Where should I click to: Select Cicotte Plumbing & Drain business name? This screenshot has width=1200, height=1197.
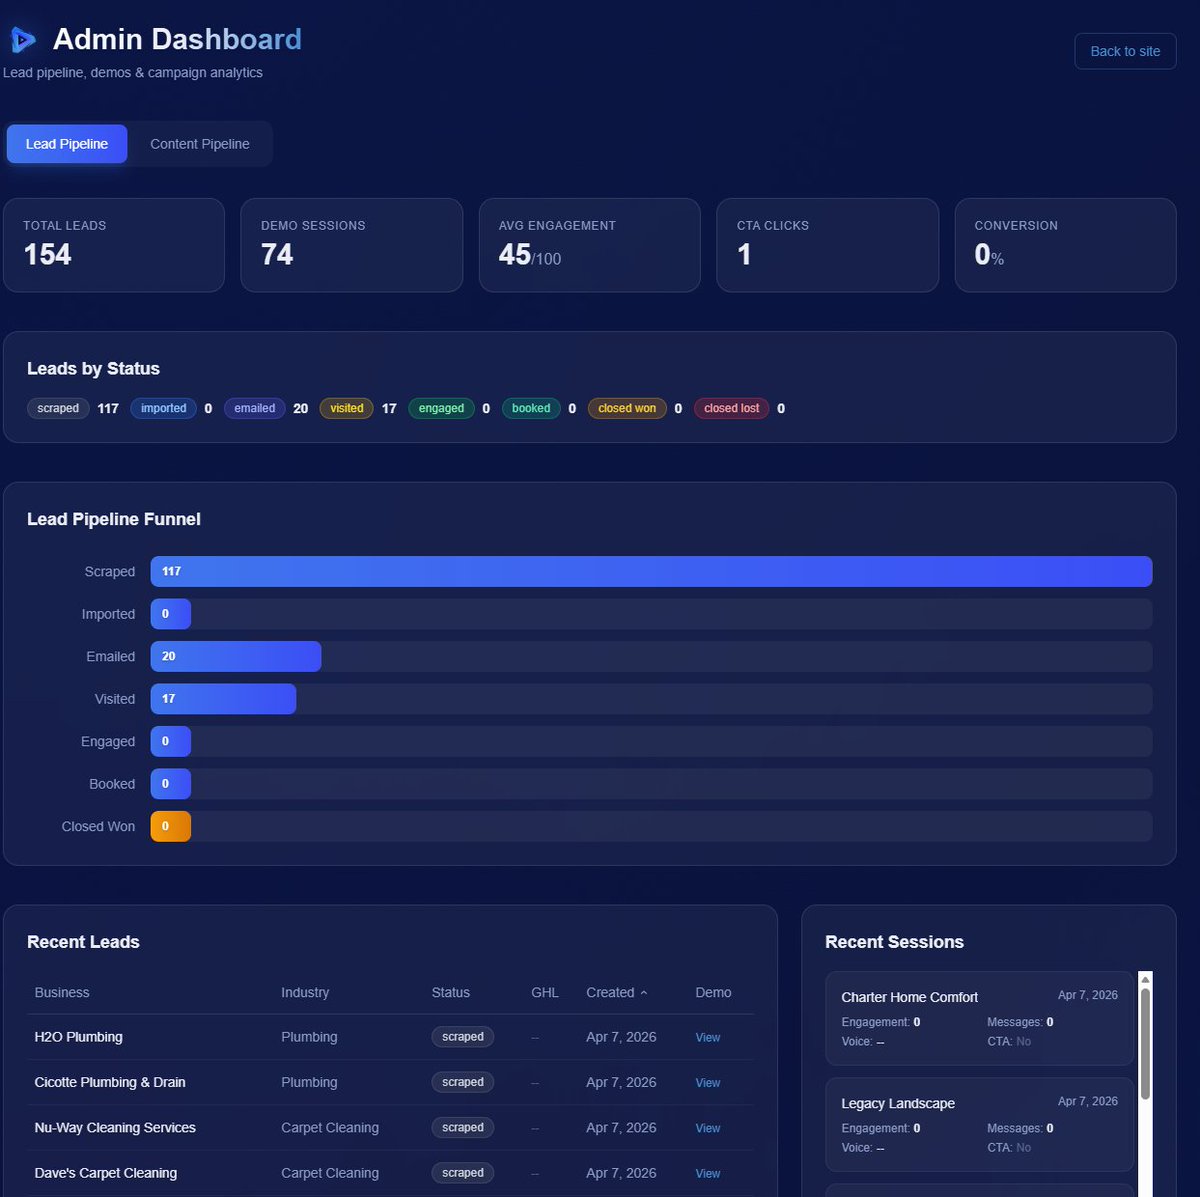tap(110, 1082)
